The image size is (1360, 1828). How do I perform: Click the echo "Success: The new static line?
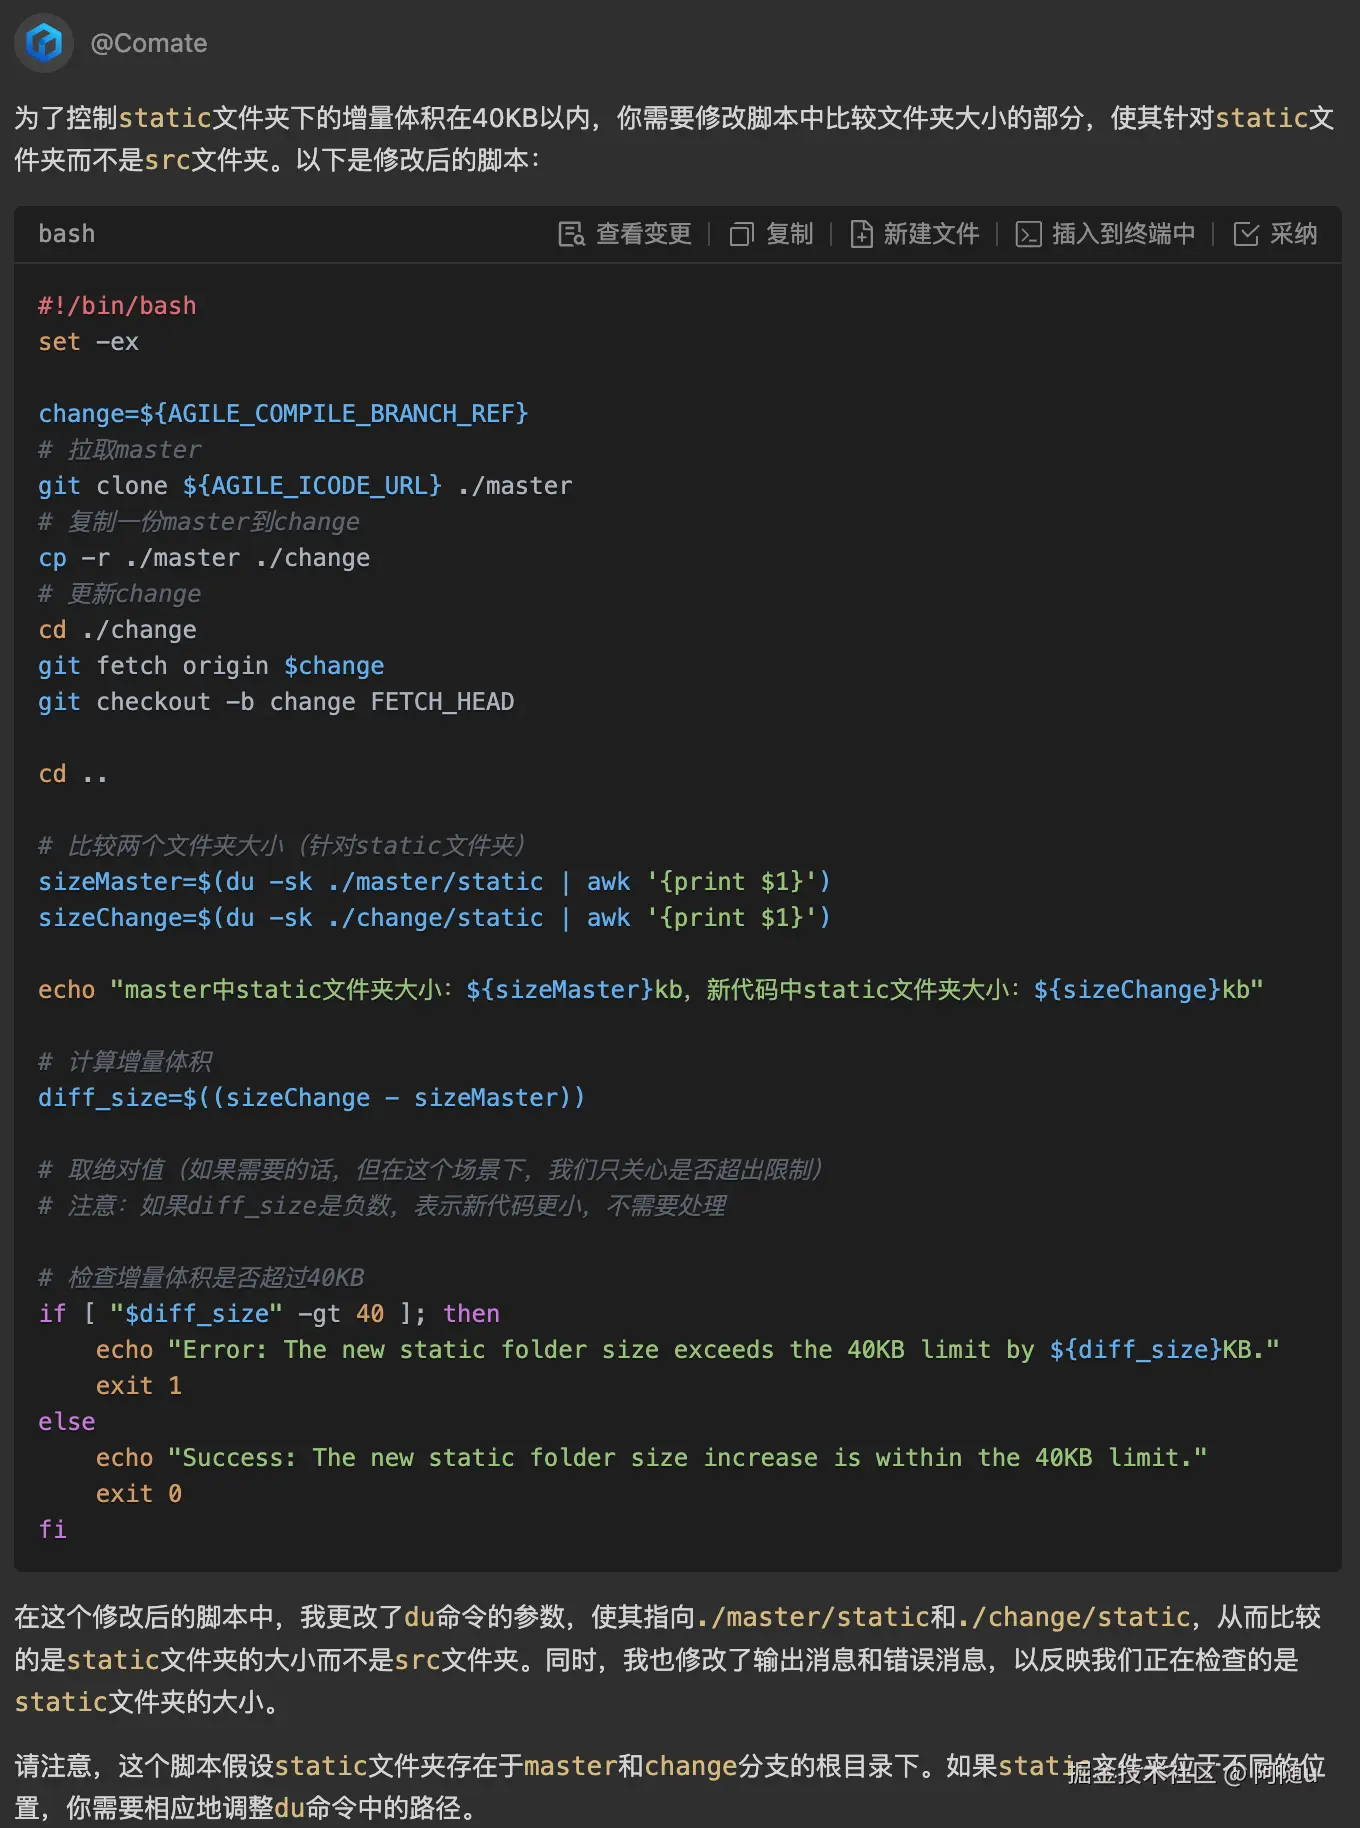coord(652,1458)
